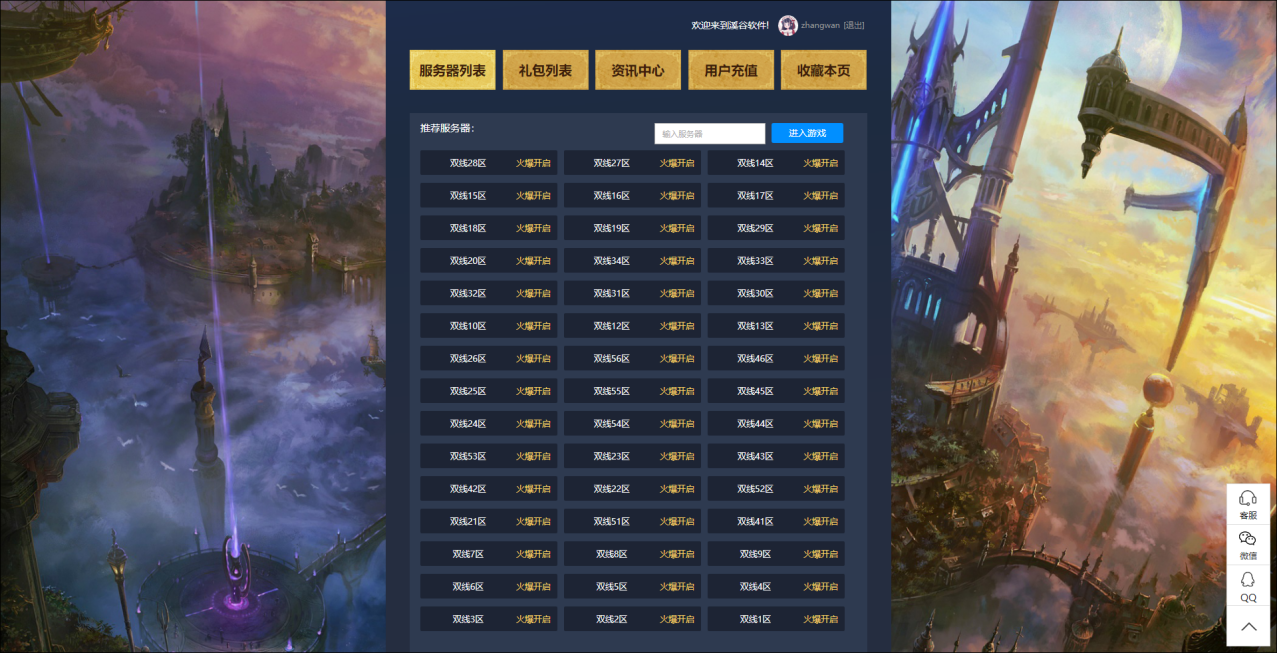Open server 双线55区
The image size is (1277, 653).
[632, 391]
